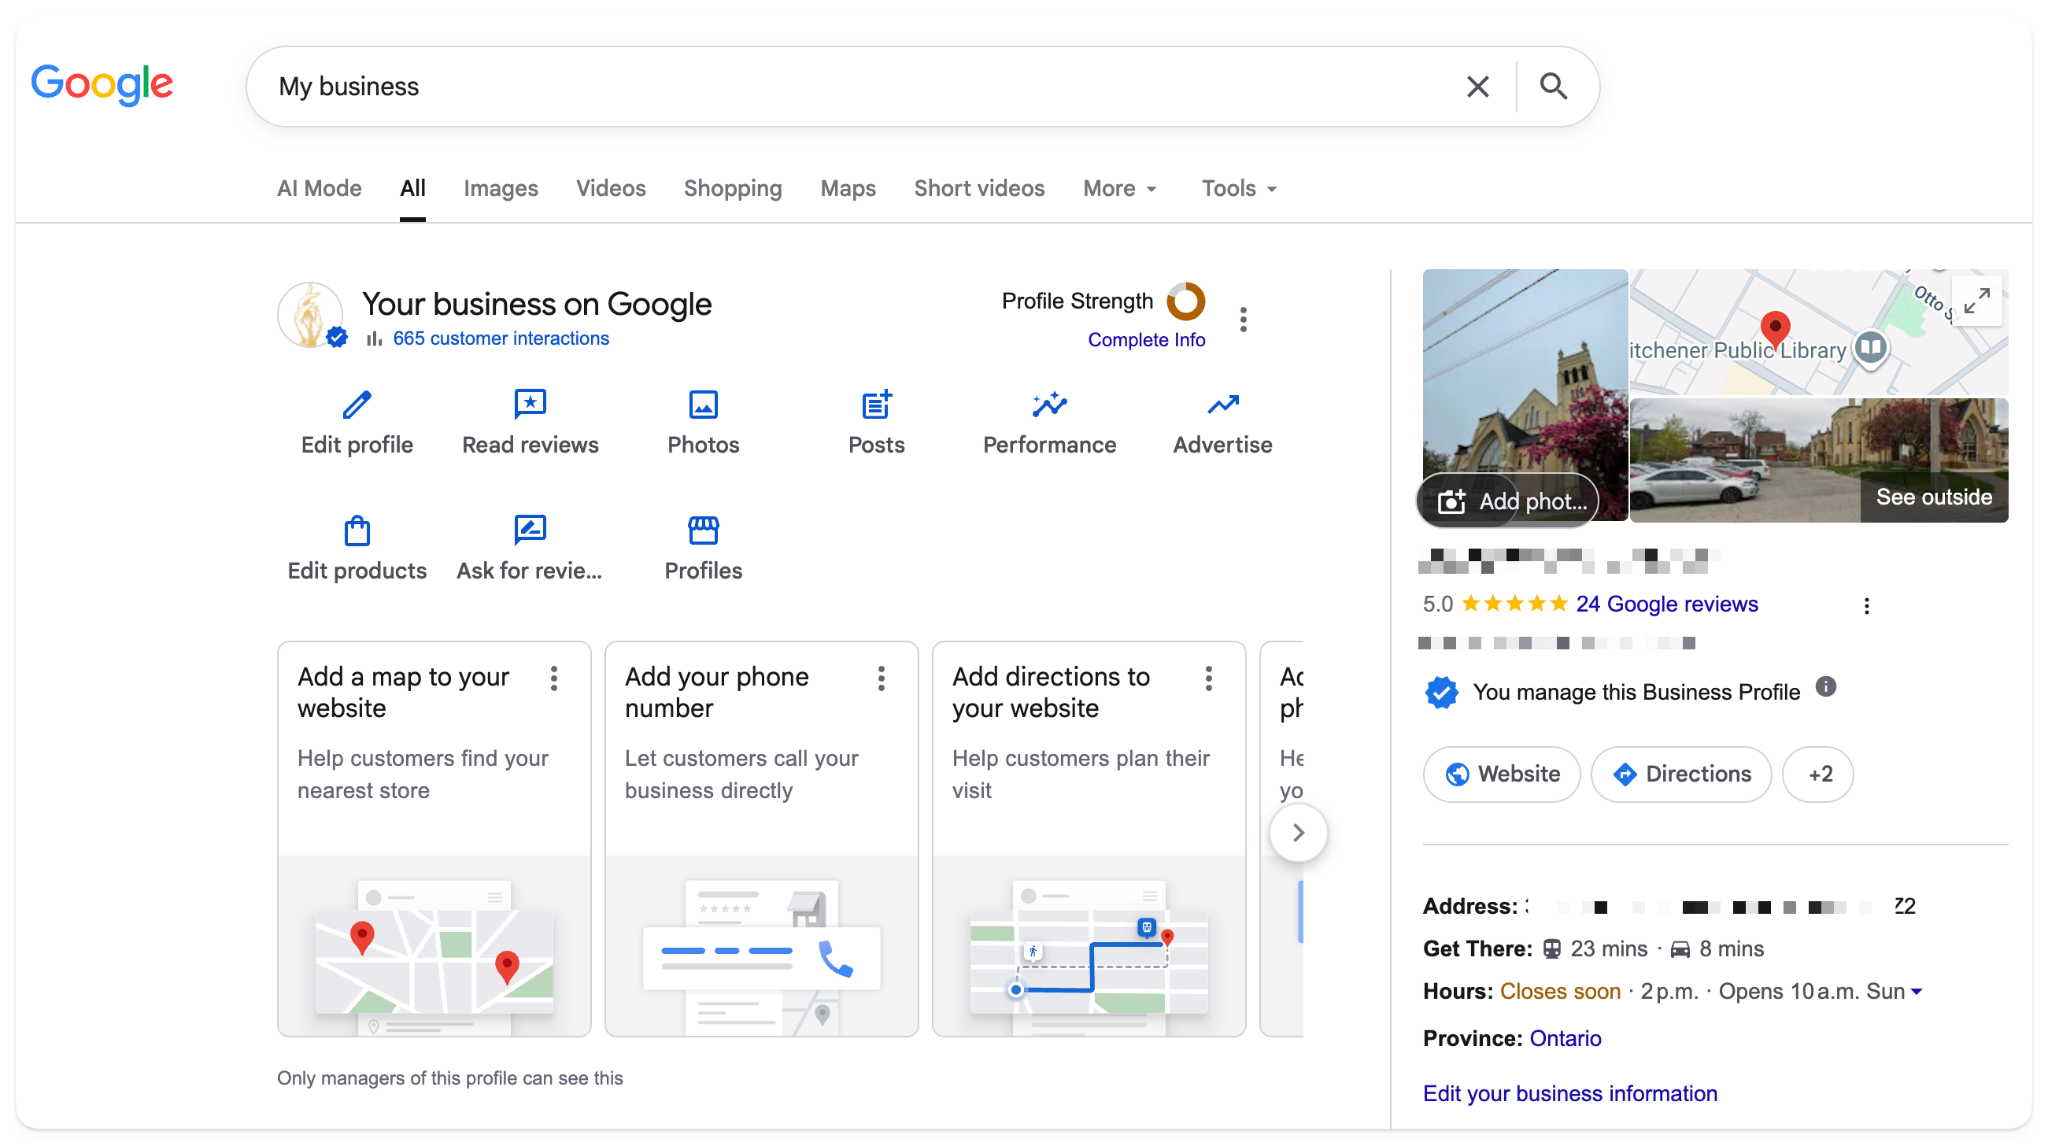This screenshot has height=1144, width=2048.
Task: Click Edit your business information link
Action: pyautogui.click(x=1570, y=1094)
